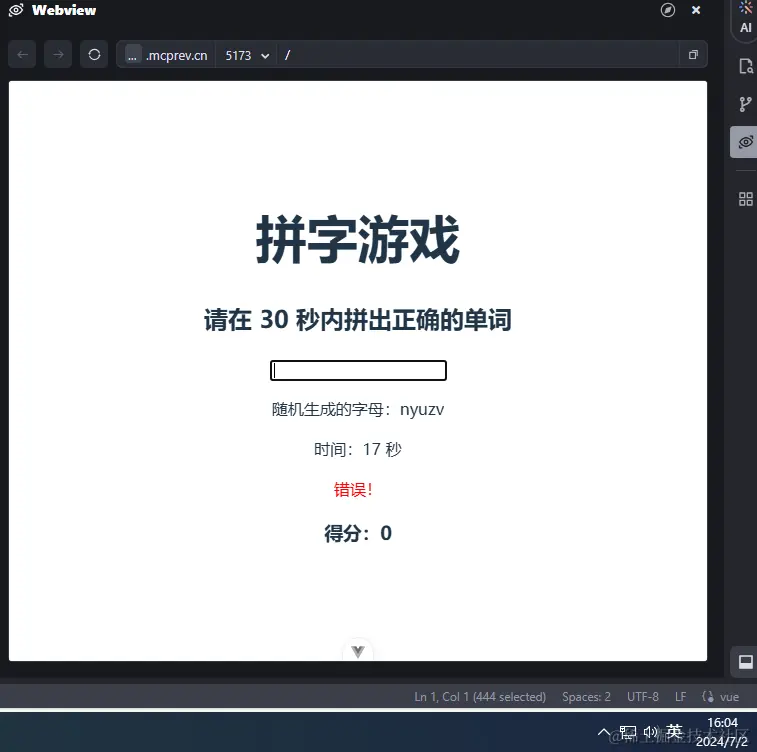
Task: Toggle the Webview eye sidebar icon
Action: (745, 142)
